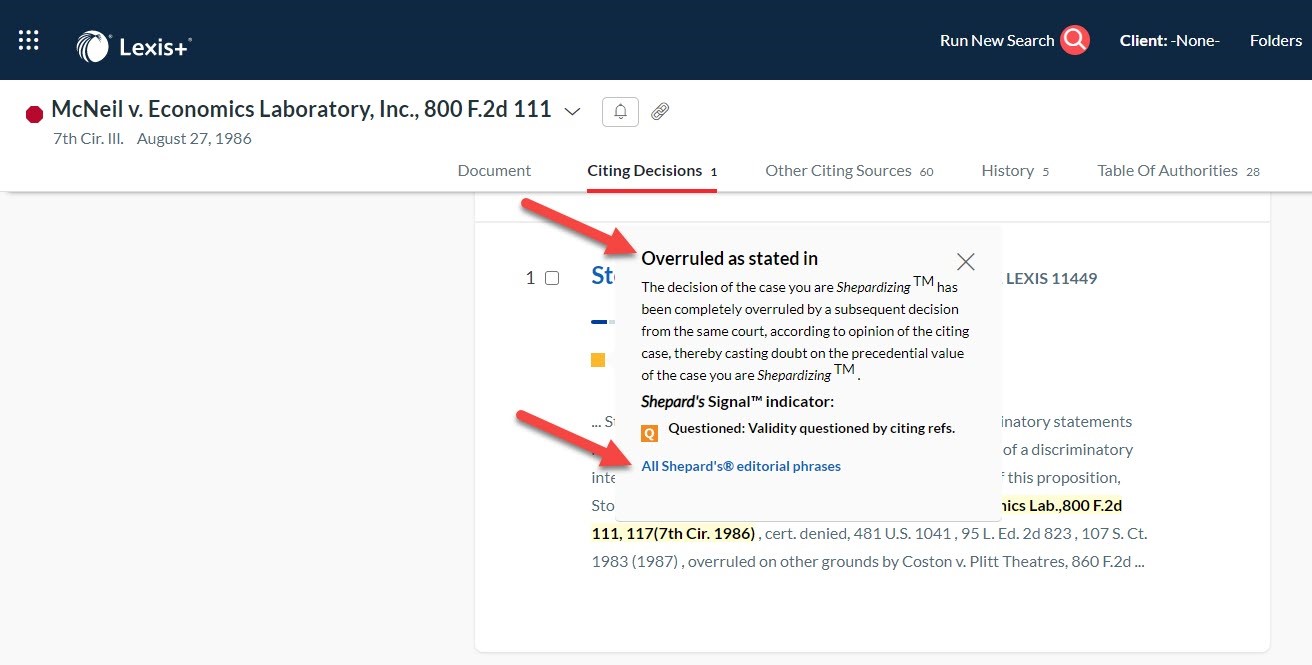Switch to the Document tab

pyautogui.click(x=494, y=170)
